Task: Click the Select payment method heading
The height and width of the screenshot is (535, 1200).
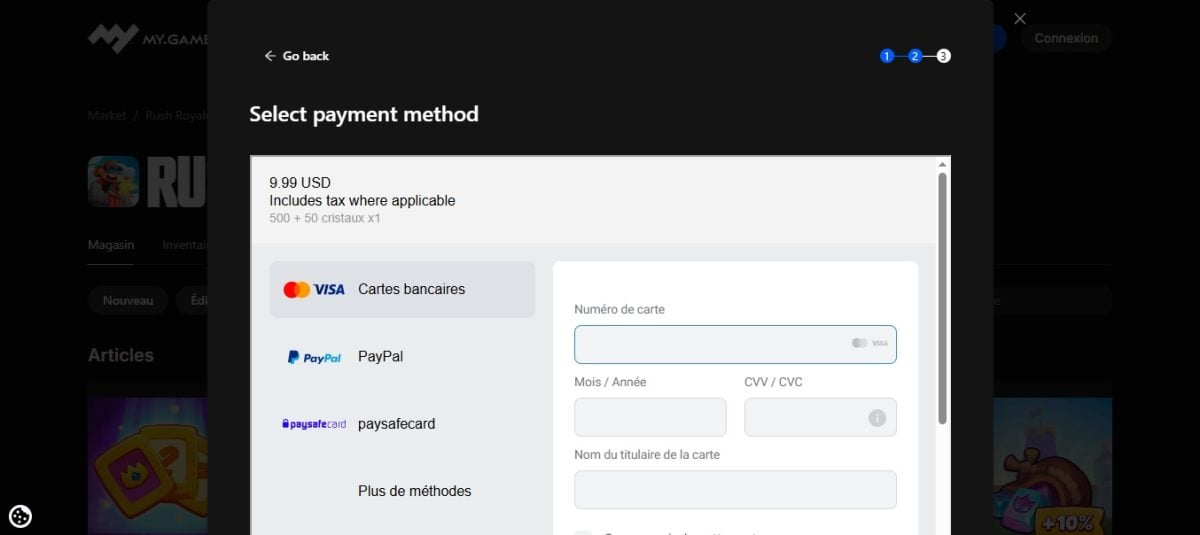Action: point(364,114)
